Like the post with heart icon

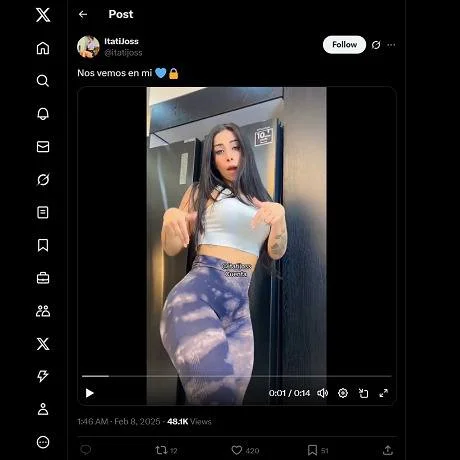point(236,450)
